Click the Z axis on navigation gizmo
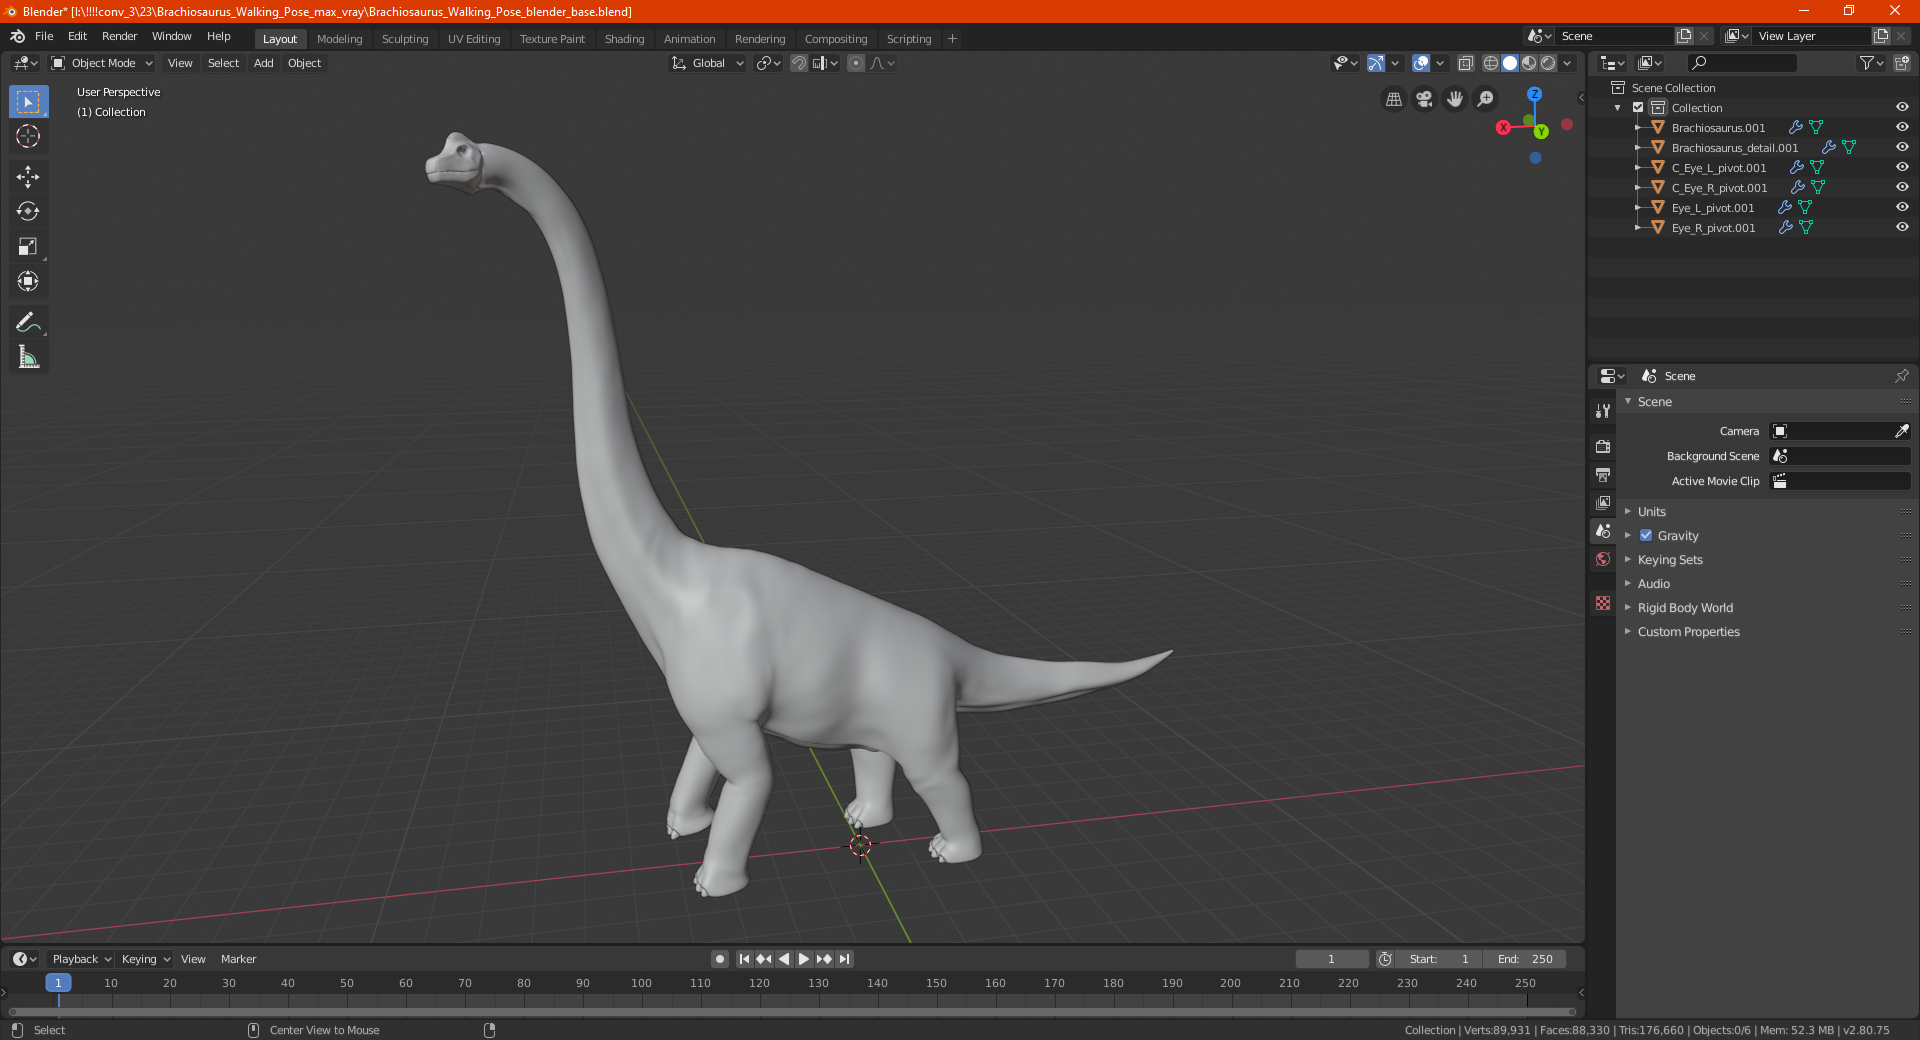Viewport: 1920px width, 1040px height. pos(1534,94)
